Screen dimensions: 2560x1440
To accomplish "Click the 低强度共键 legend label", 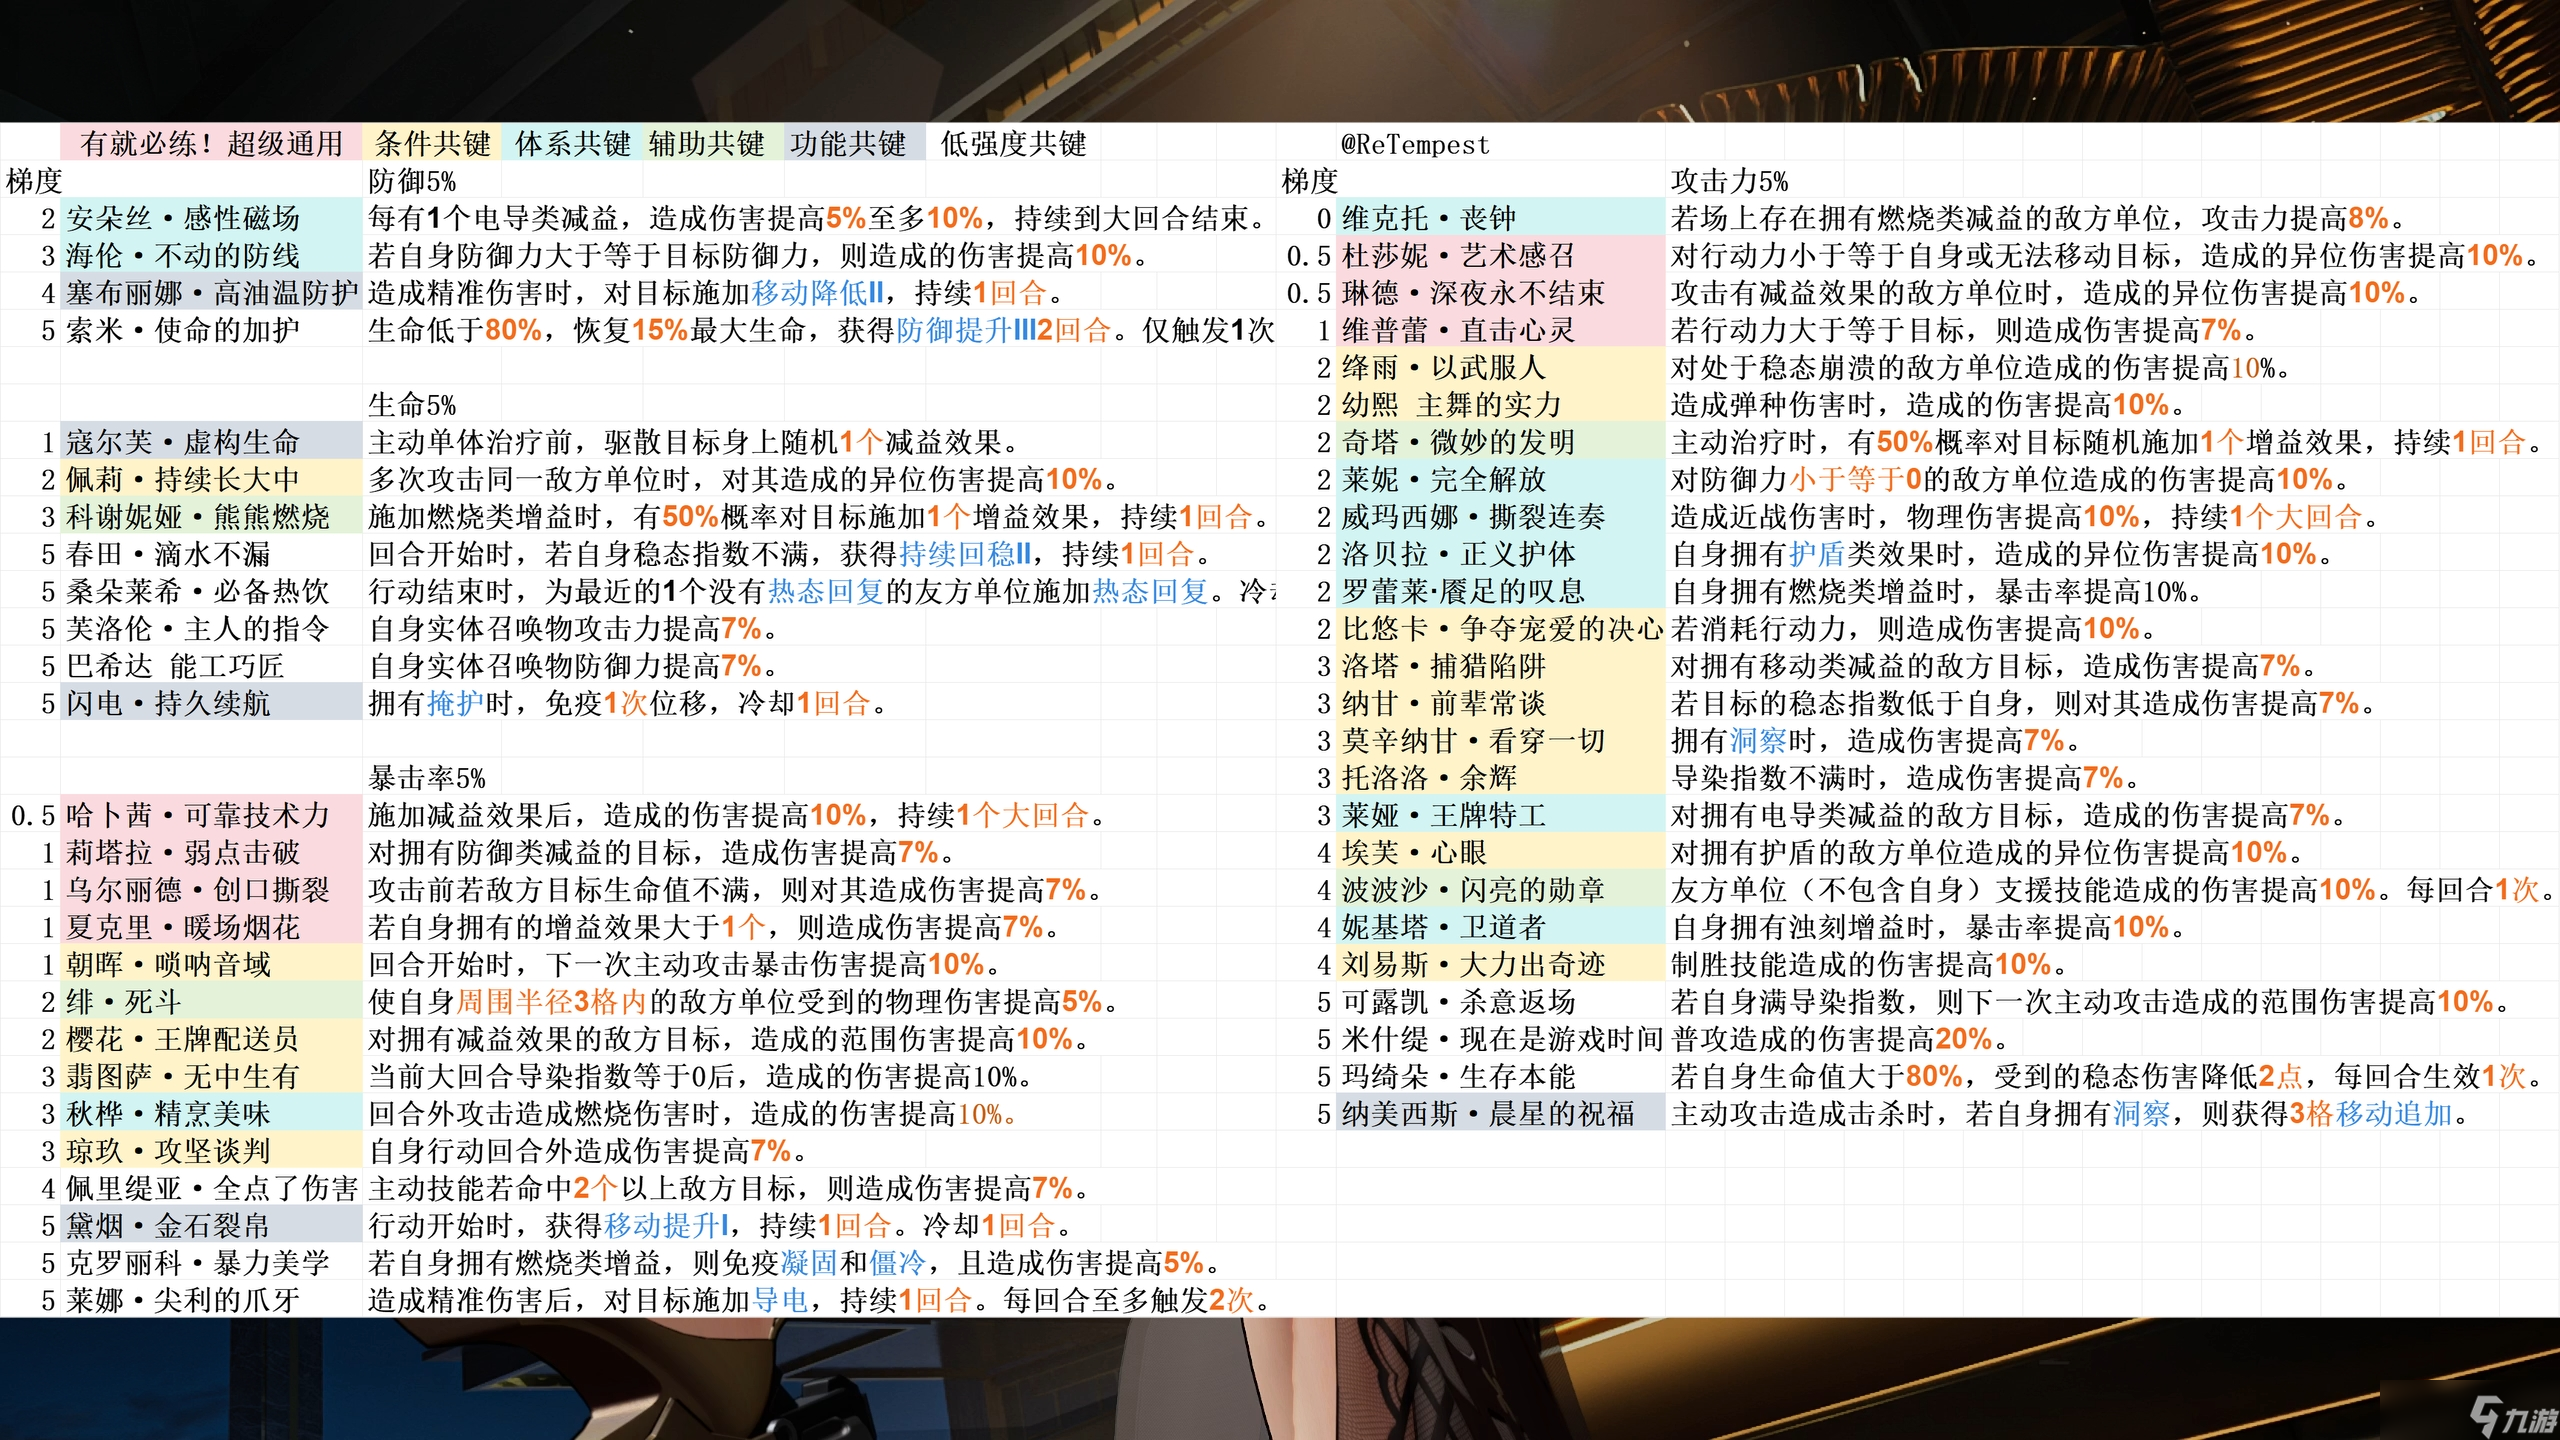I will pos(1012,143).
